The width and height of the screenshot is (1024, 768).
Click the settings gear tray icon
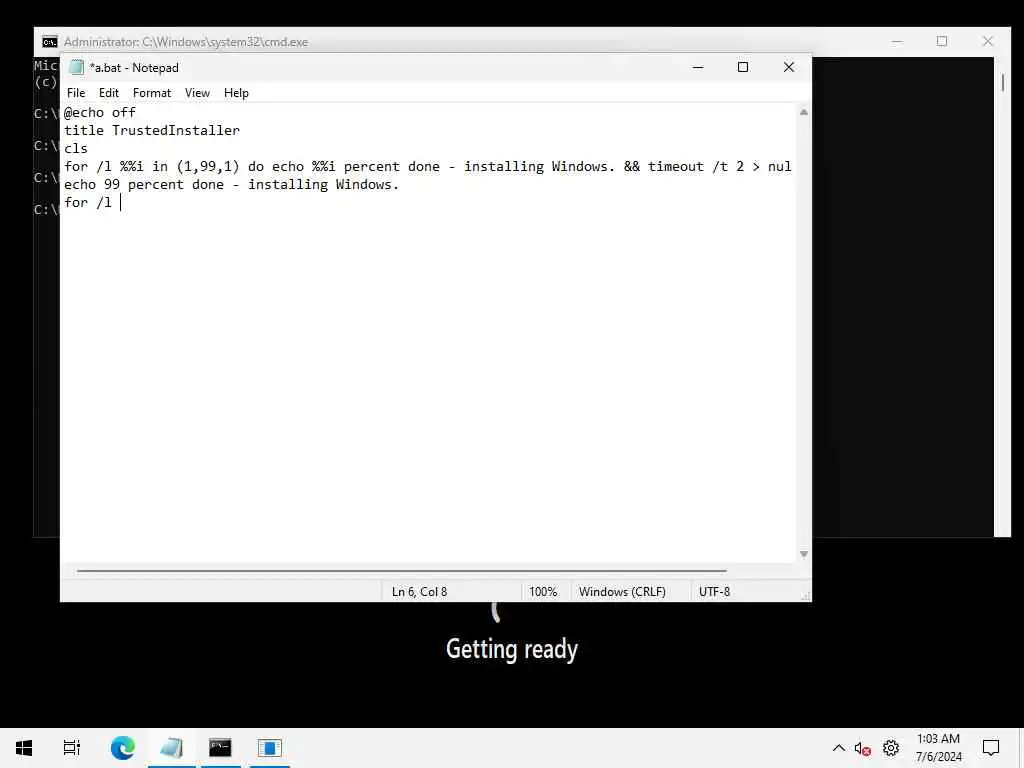[x=891, y=748]
